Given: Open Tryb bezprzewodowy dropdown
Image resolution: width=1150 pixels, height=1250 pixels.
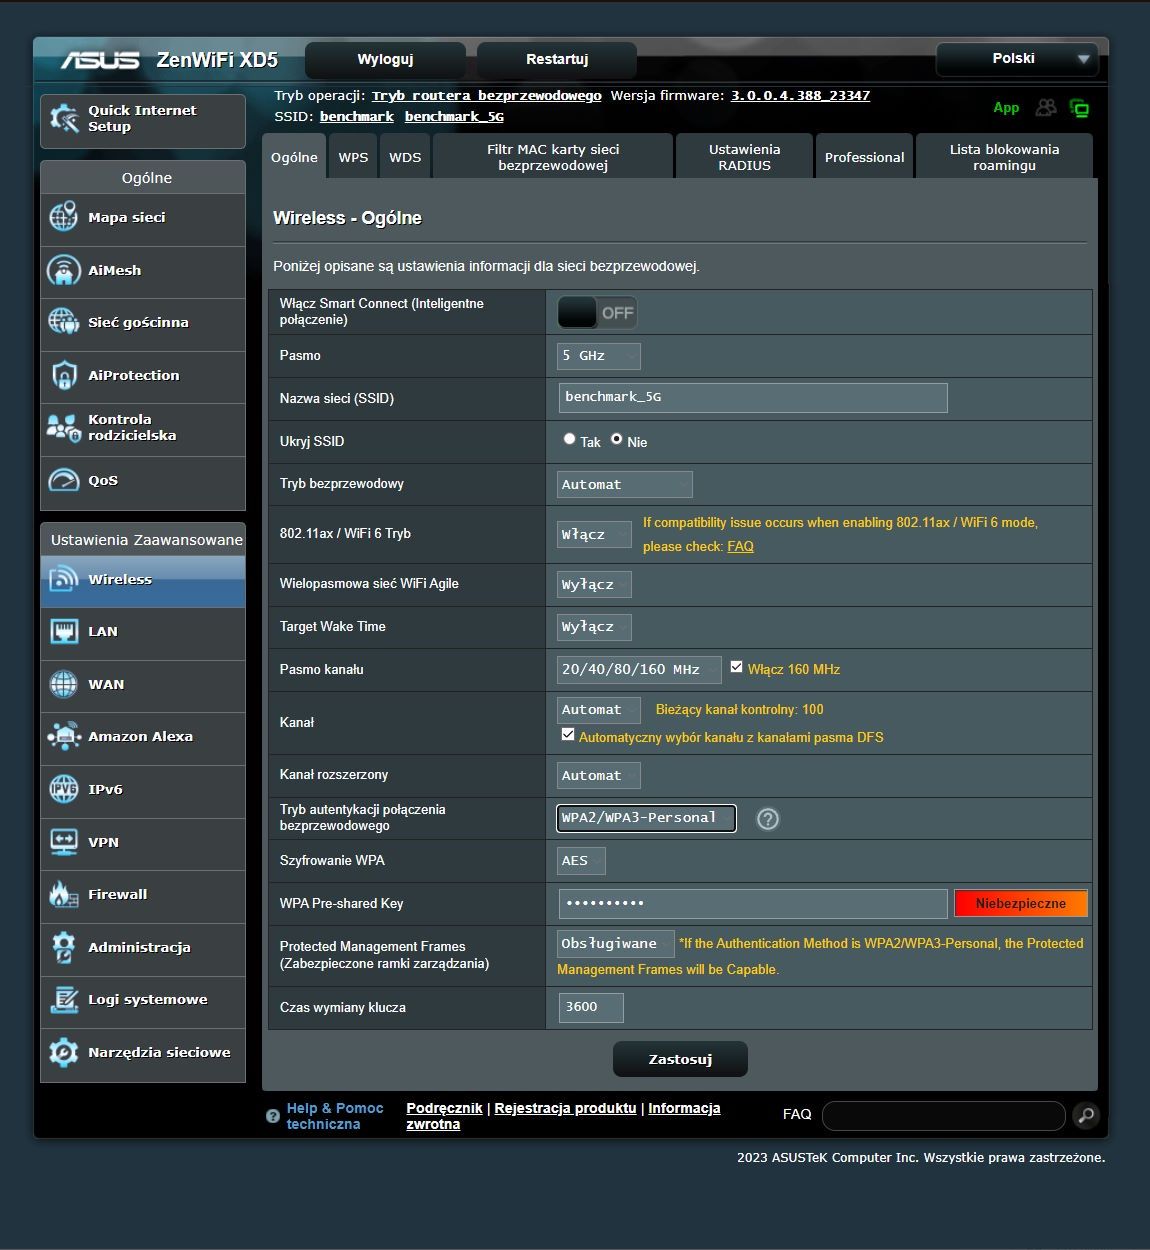Looking at the screenshot, I should [625, 485].
